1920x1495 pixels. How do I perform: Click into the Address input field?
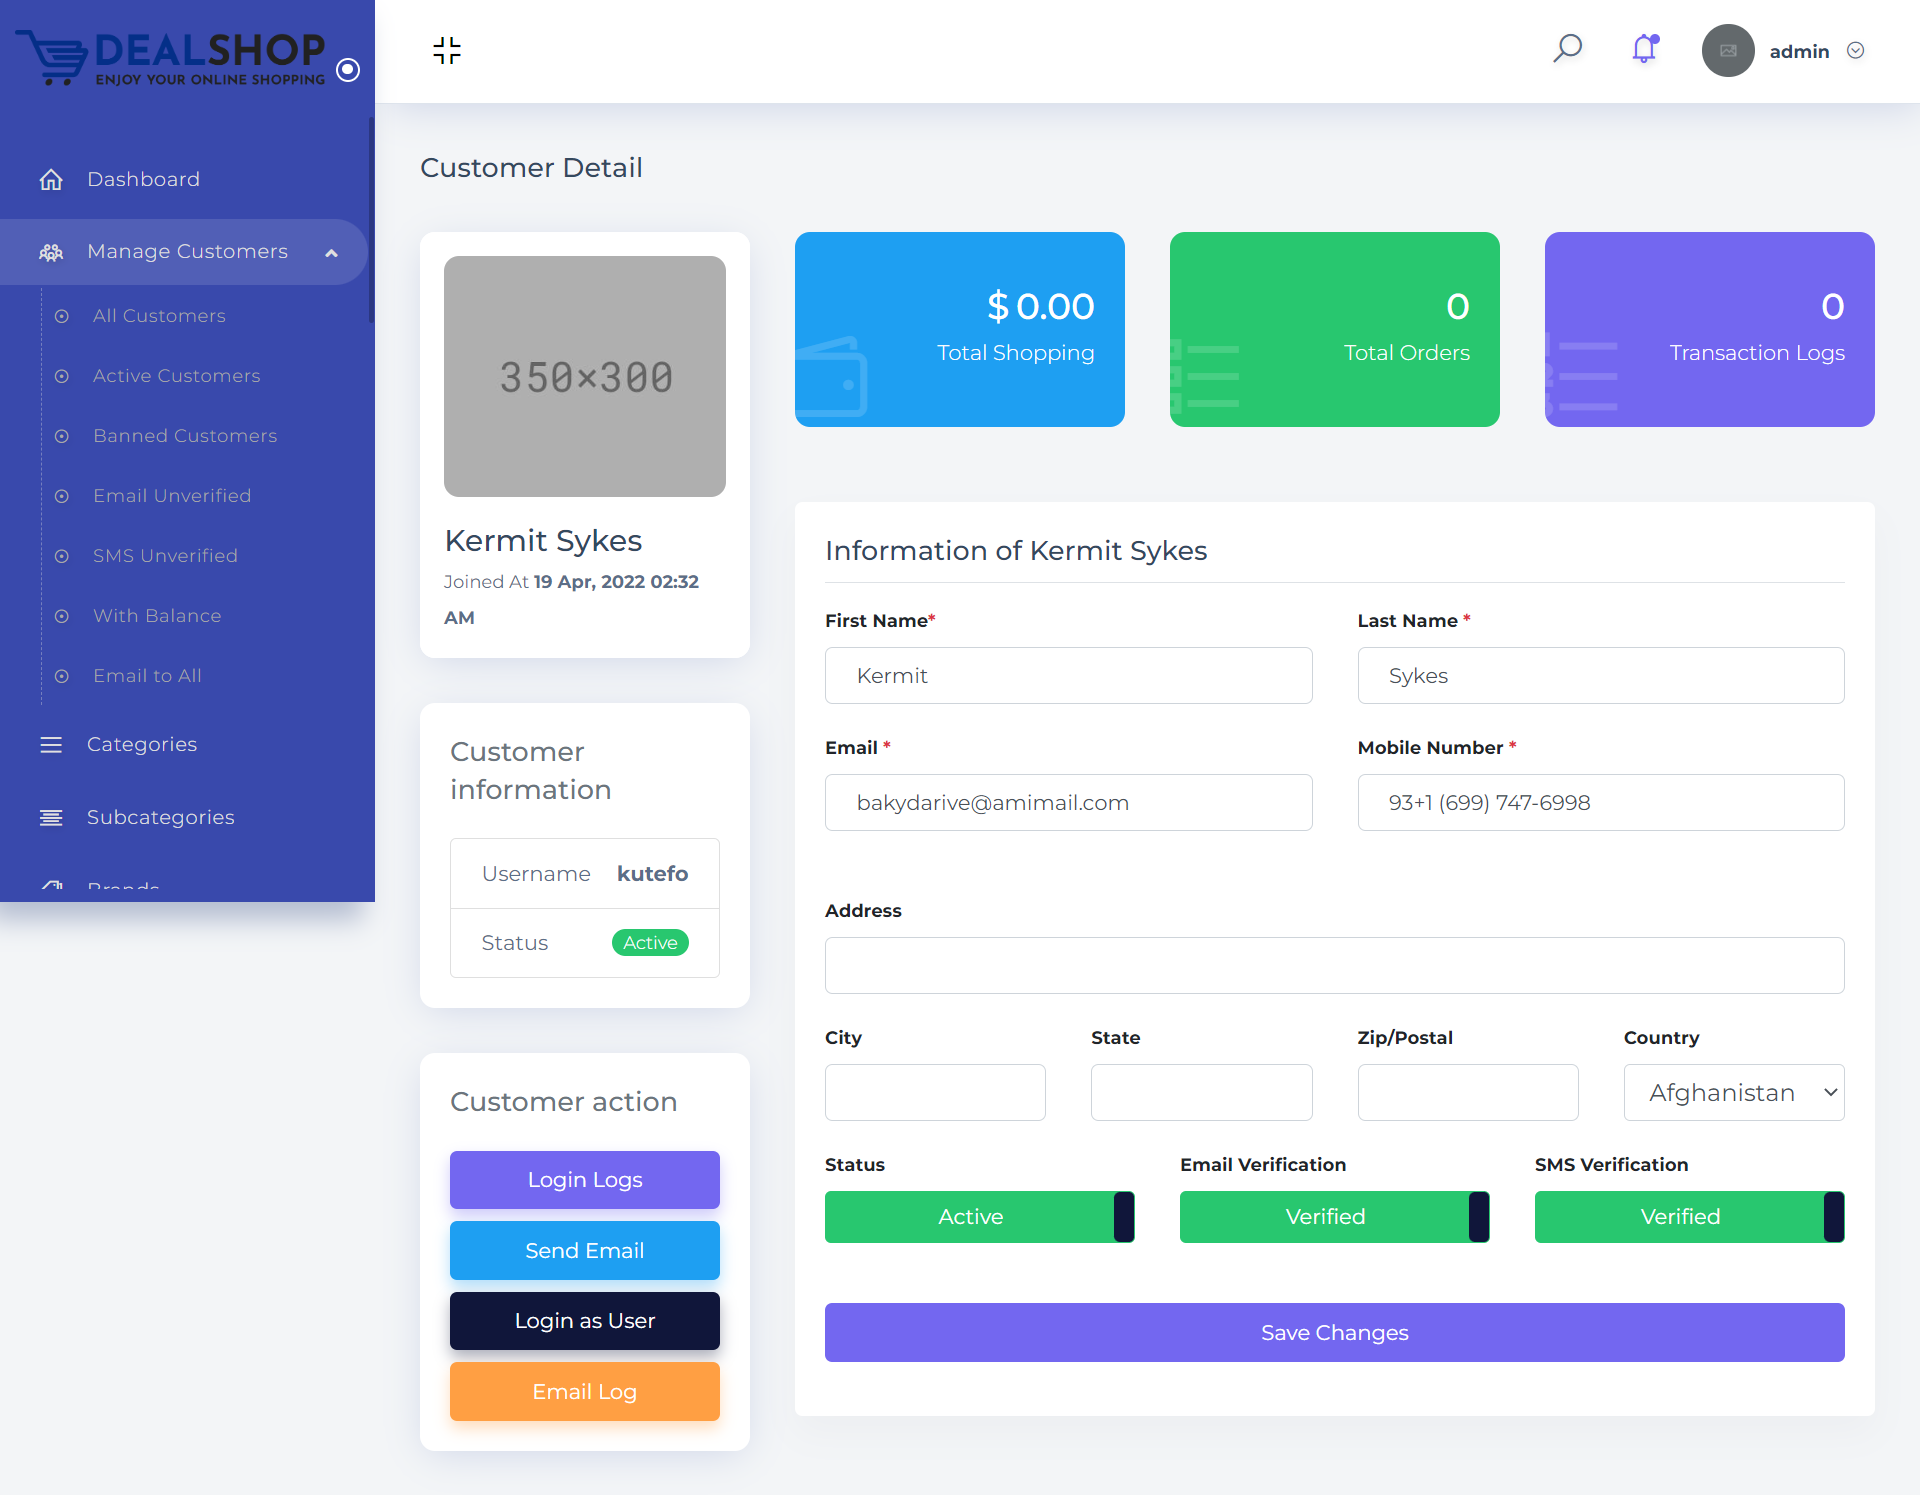pos(1334,966)
